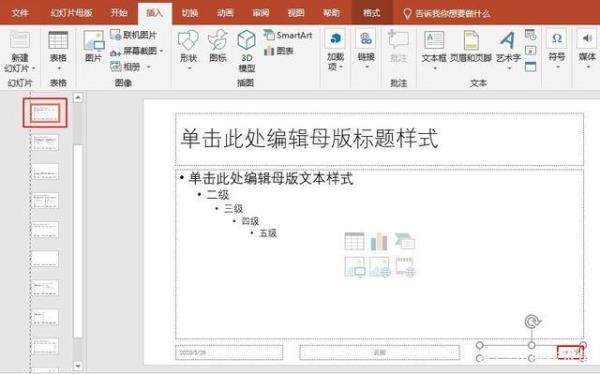Click the 四级 bullet text
Screen dimensions: 600x374
click(x=250, y=221)
